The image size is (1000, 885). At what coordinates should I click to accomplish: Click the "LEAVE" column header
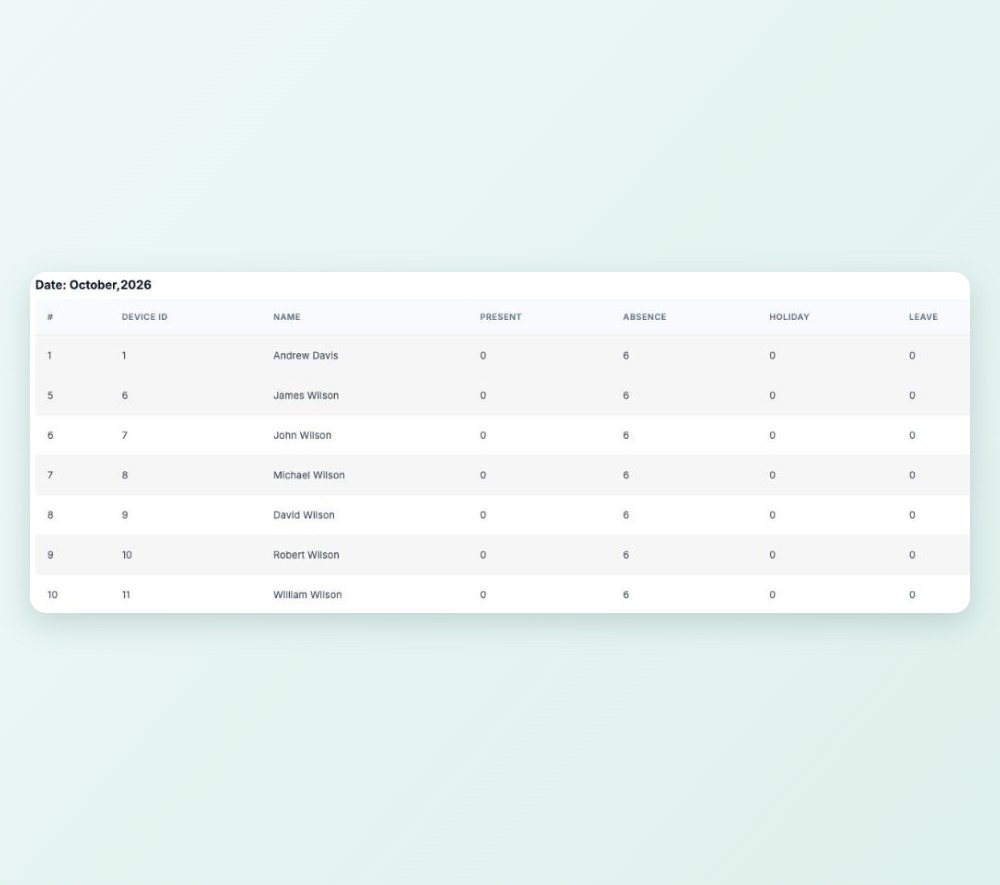[923, 317]
